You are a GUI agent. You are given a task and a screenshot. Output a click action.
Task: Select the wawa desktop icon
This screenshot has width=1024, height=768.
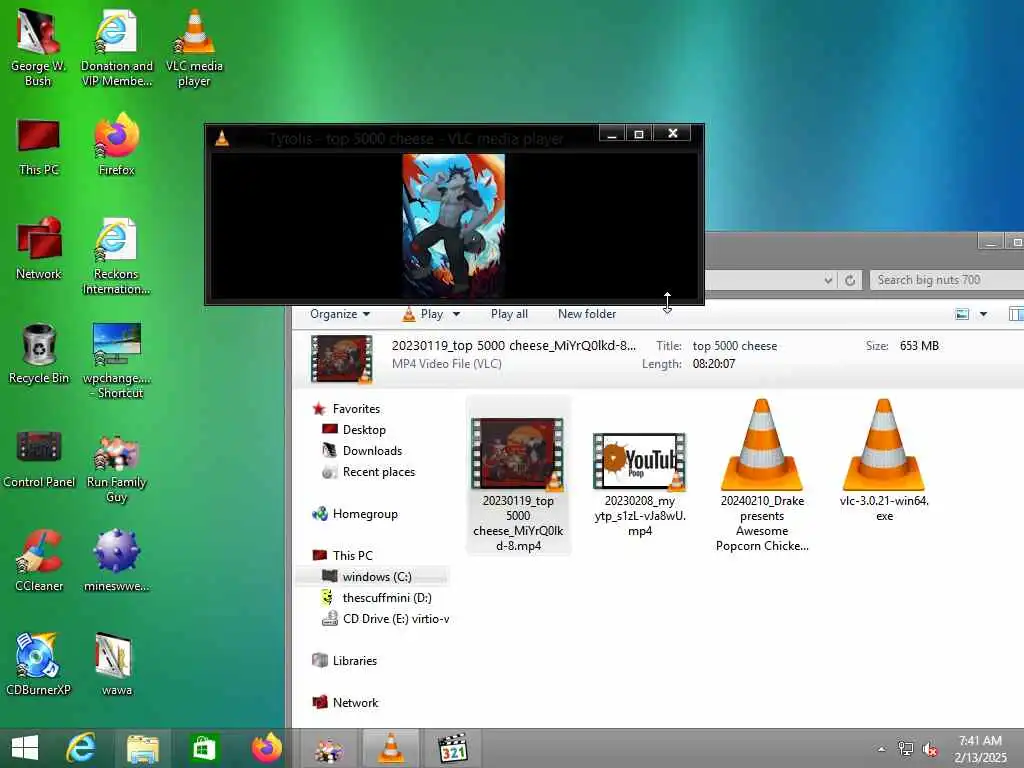click(116, 664)
